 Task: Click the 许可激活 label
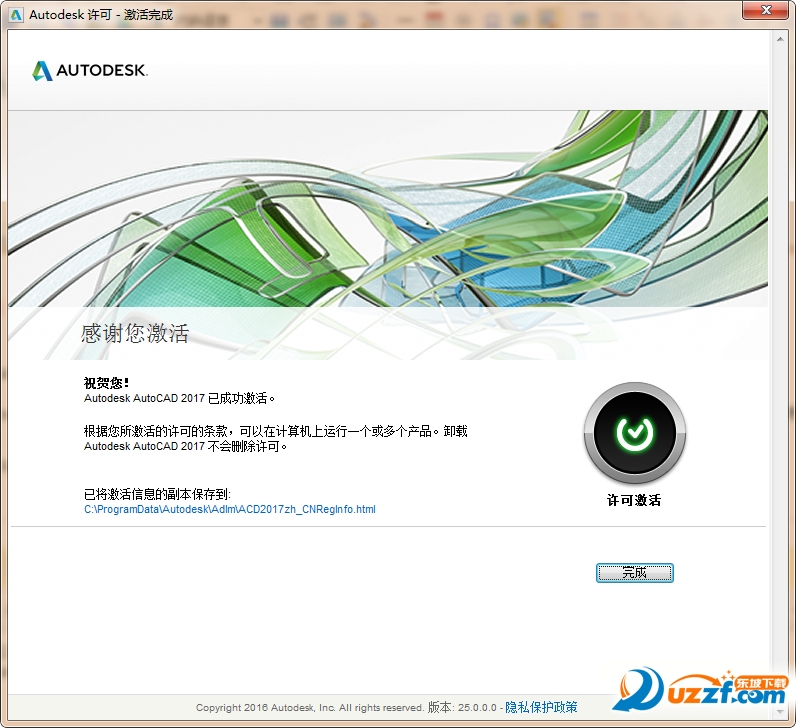(634, 501)
